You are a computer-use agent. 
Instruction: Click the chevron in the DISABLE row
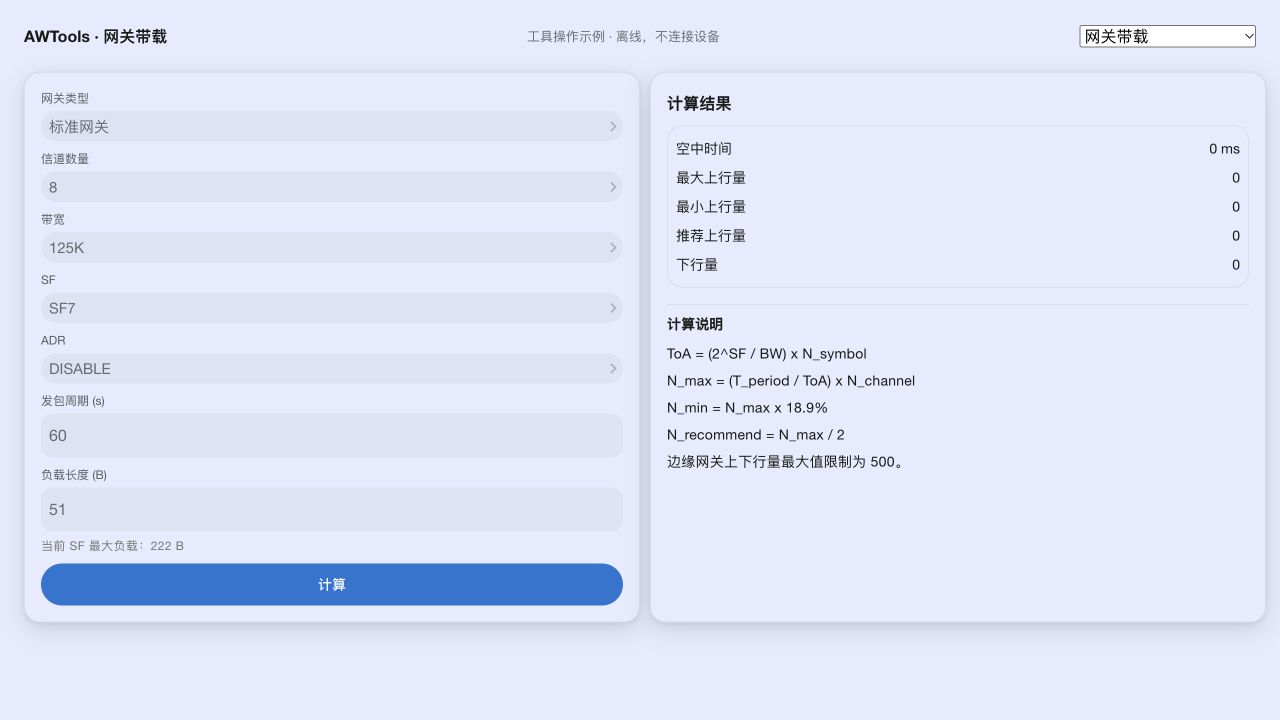(x=613, y=368)
